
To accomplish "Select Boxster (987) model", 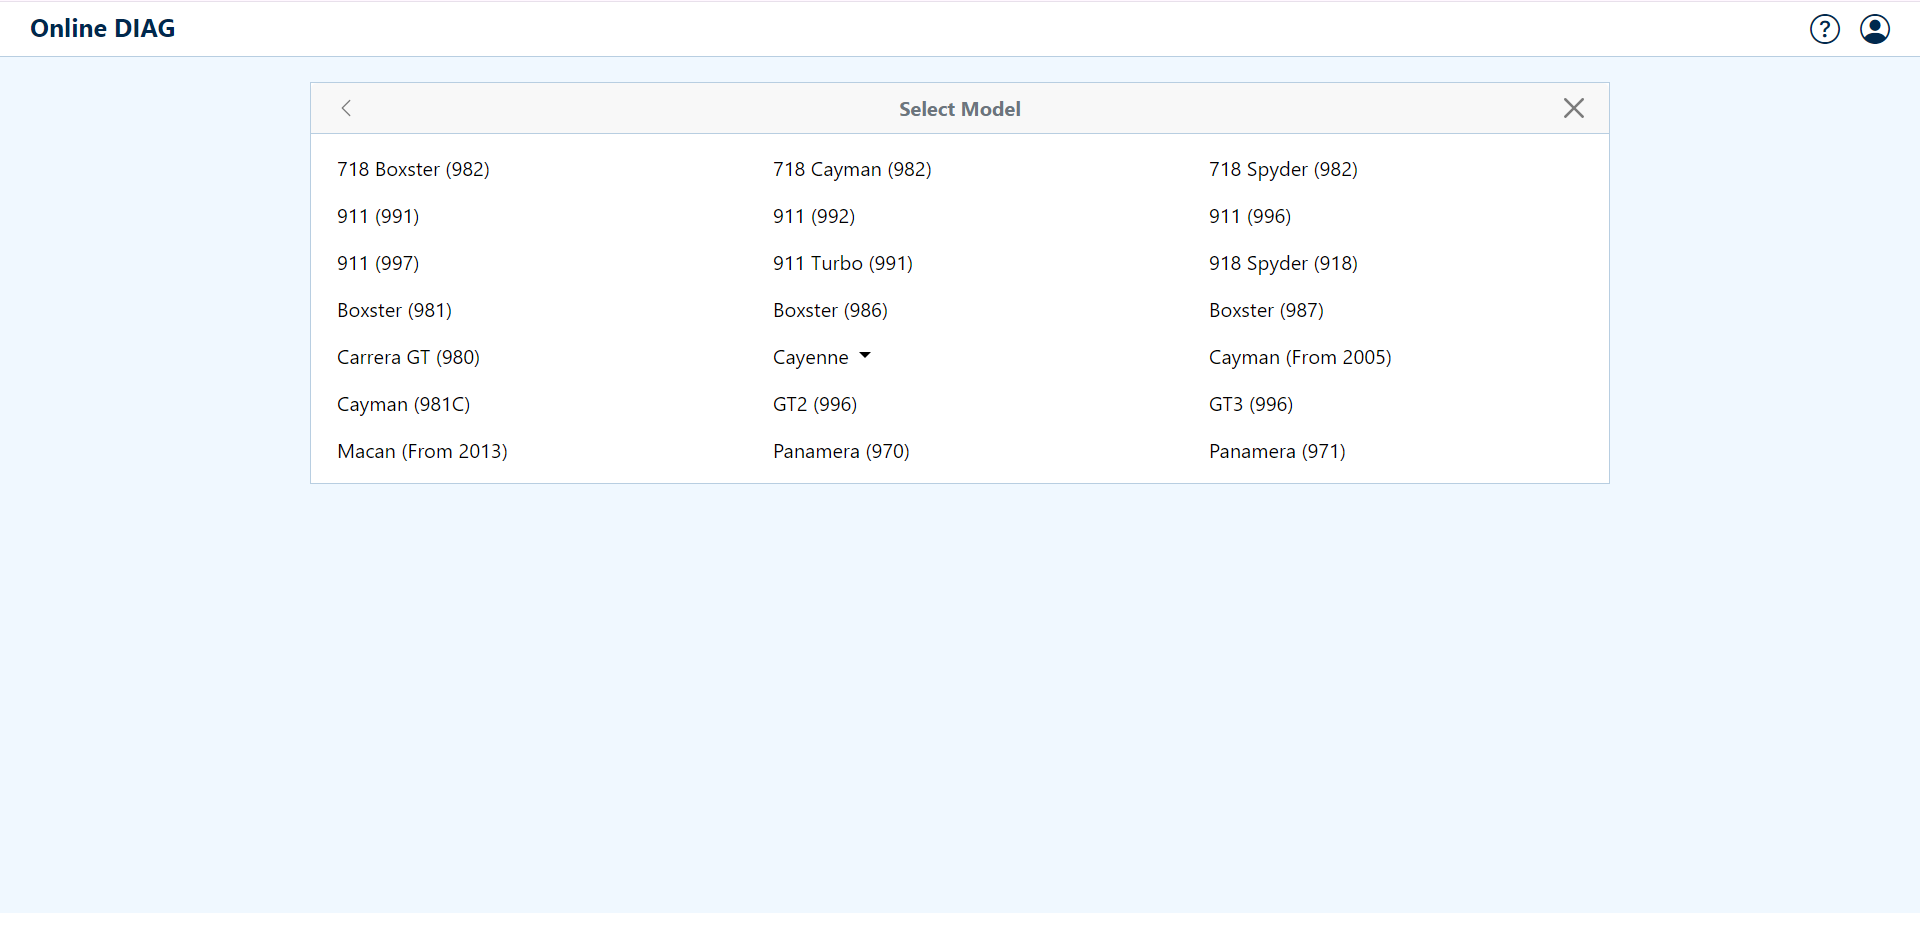I will [1266, 310].
